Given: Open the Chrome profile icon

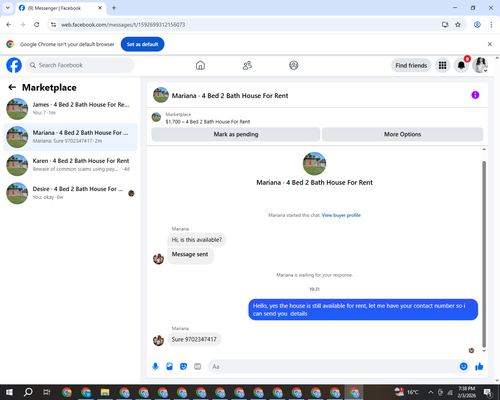Looking at the screenshot, I should pyautogui.click(x=477, y=25).
